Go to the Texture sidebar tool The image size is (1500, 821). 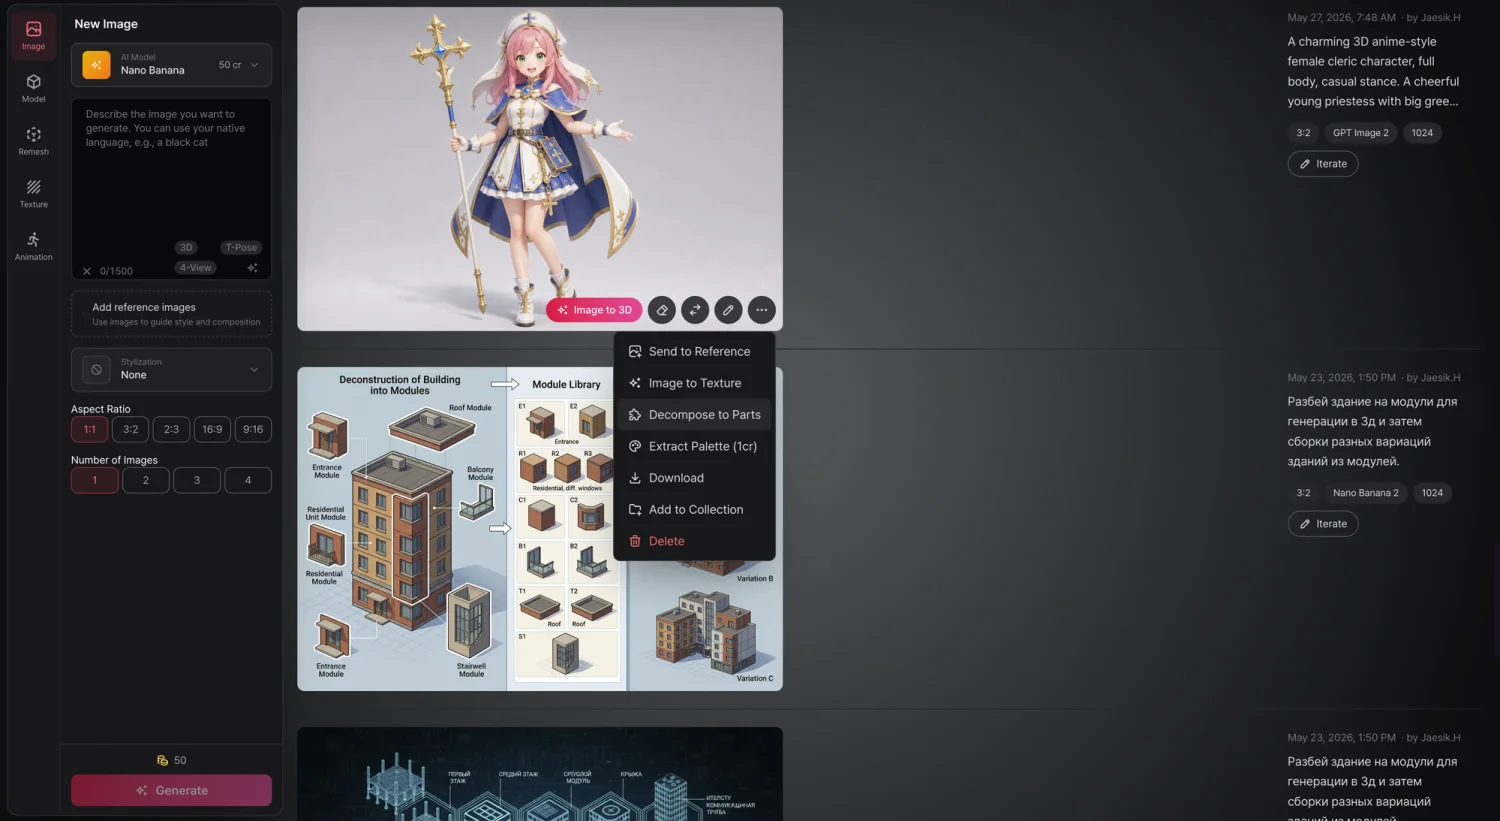33,194
